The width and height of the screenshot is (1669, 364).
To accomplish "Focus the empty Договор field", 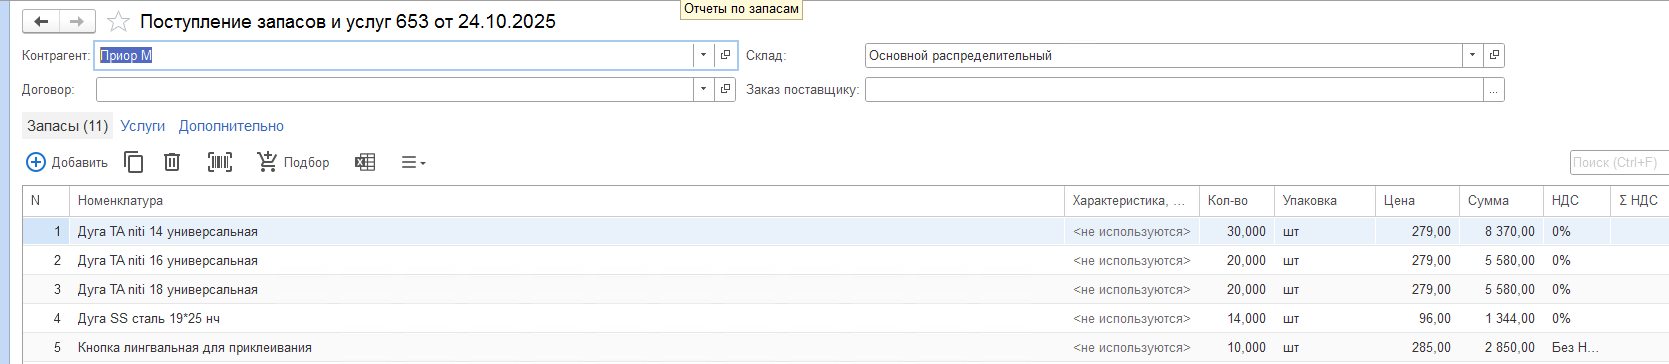I will tap(394, 89).
